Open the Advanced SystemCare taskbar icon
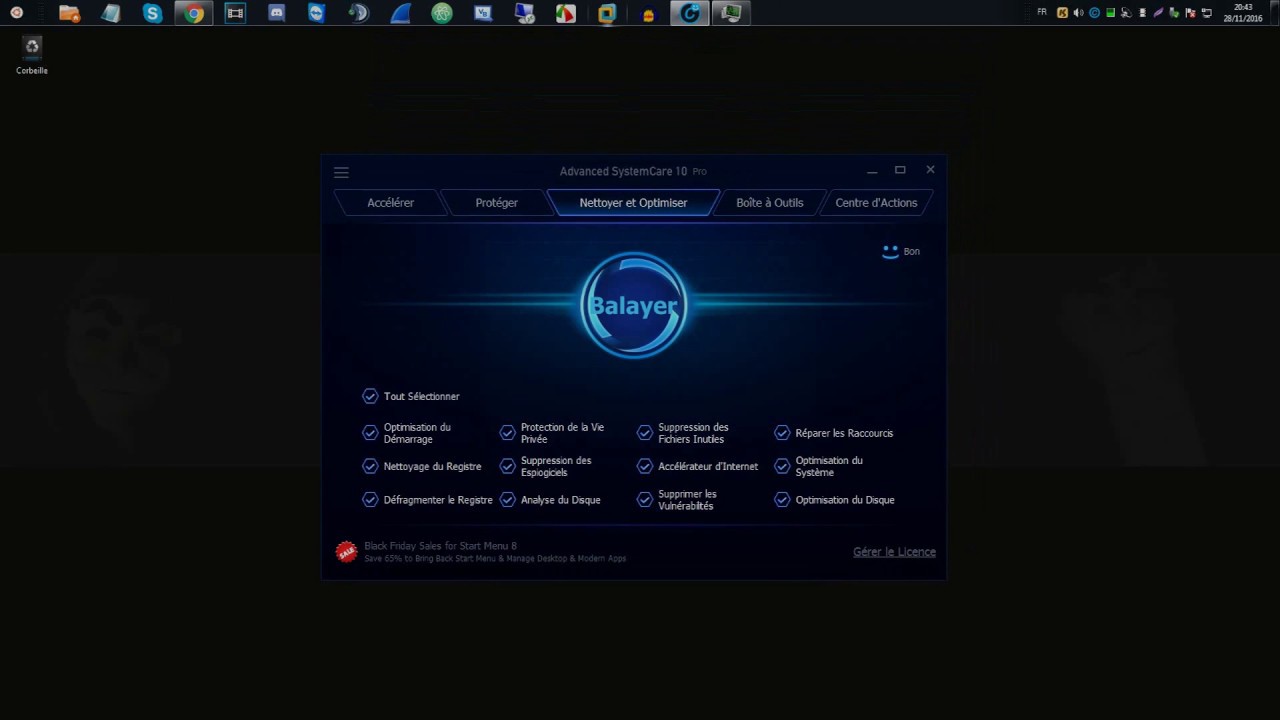The image size is (1280, 720). (690, 13)
